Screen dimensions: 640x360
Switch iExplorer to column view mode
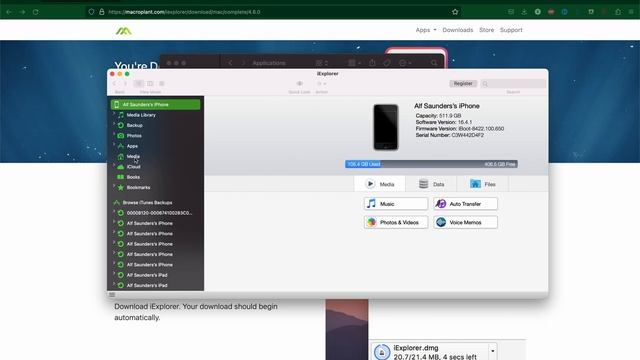point(150,84)
